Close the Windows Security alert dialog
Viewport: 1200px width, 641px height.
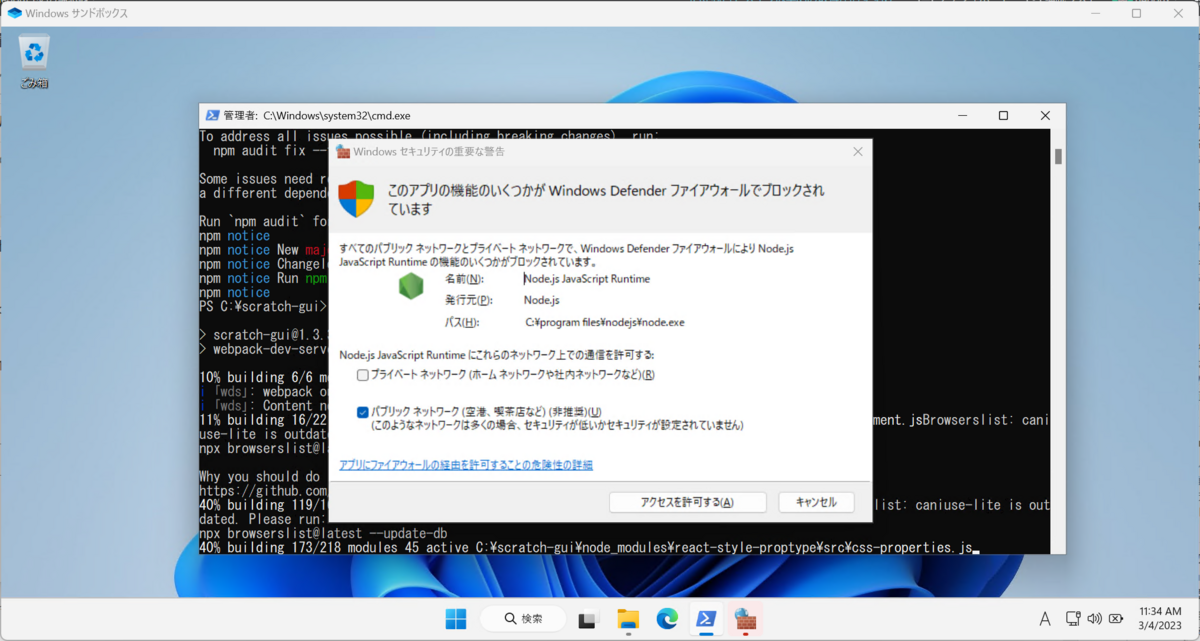(x=857, y=152)
